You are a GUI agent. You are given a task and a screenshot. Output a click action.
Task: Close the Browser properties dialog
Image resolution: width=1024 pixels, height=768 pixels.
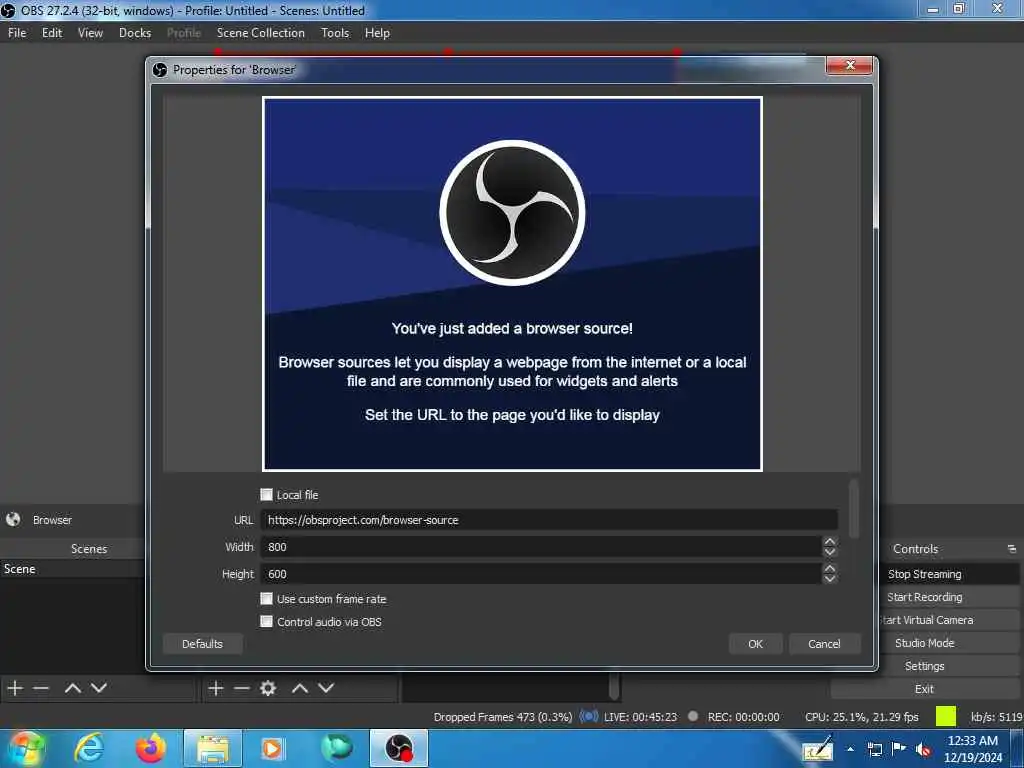click(x=849, y=65)
